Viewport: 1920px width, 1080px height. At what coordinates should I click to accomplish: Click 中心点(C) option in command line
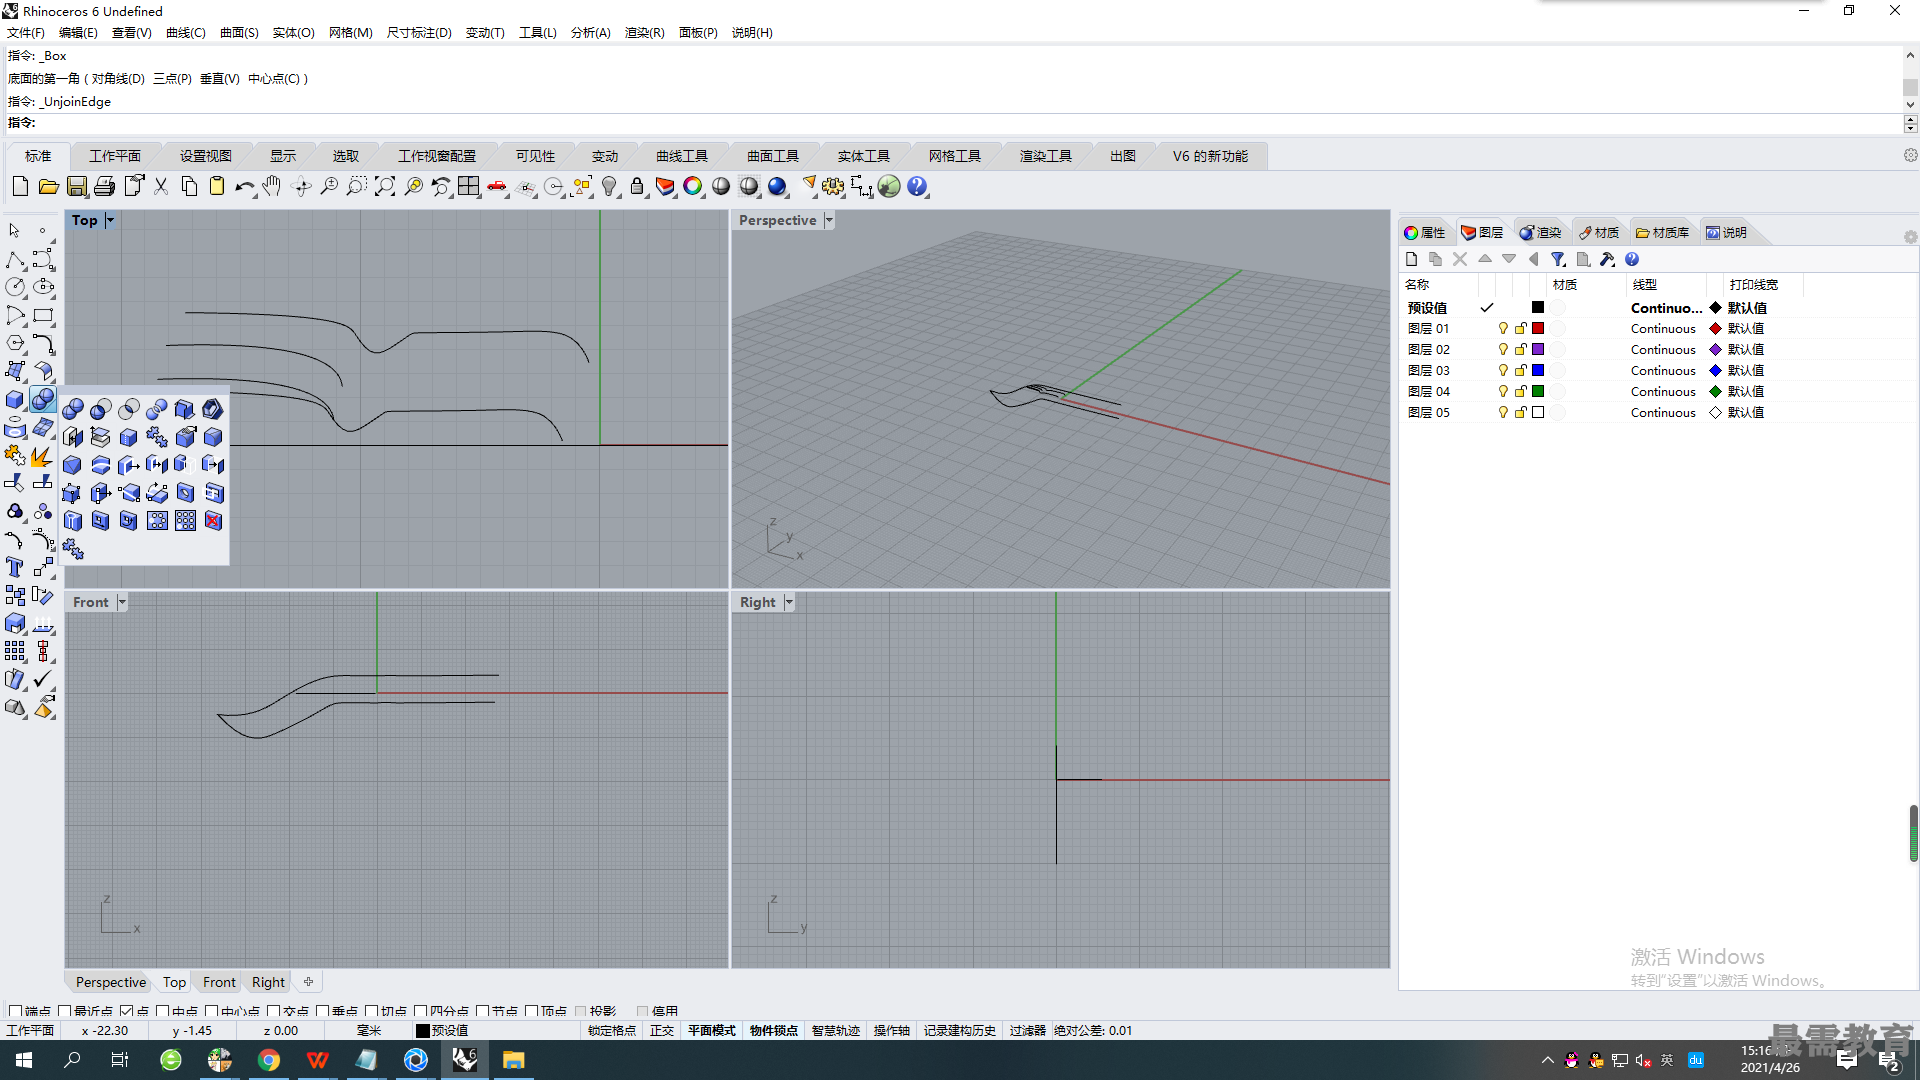click(273, 79)
